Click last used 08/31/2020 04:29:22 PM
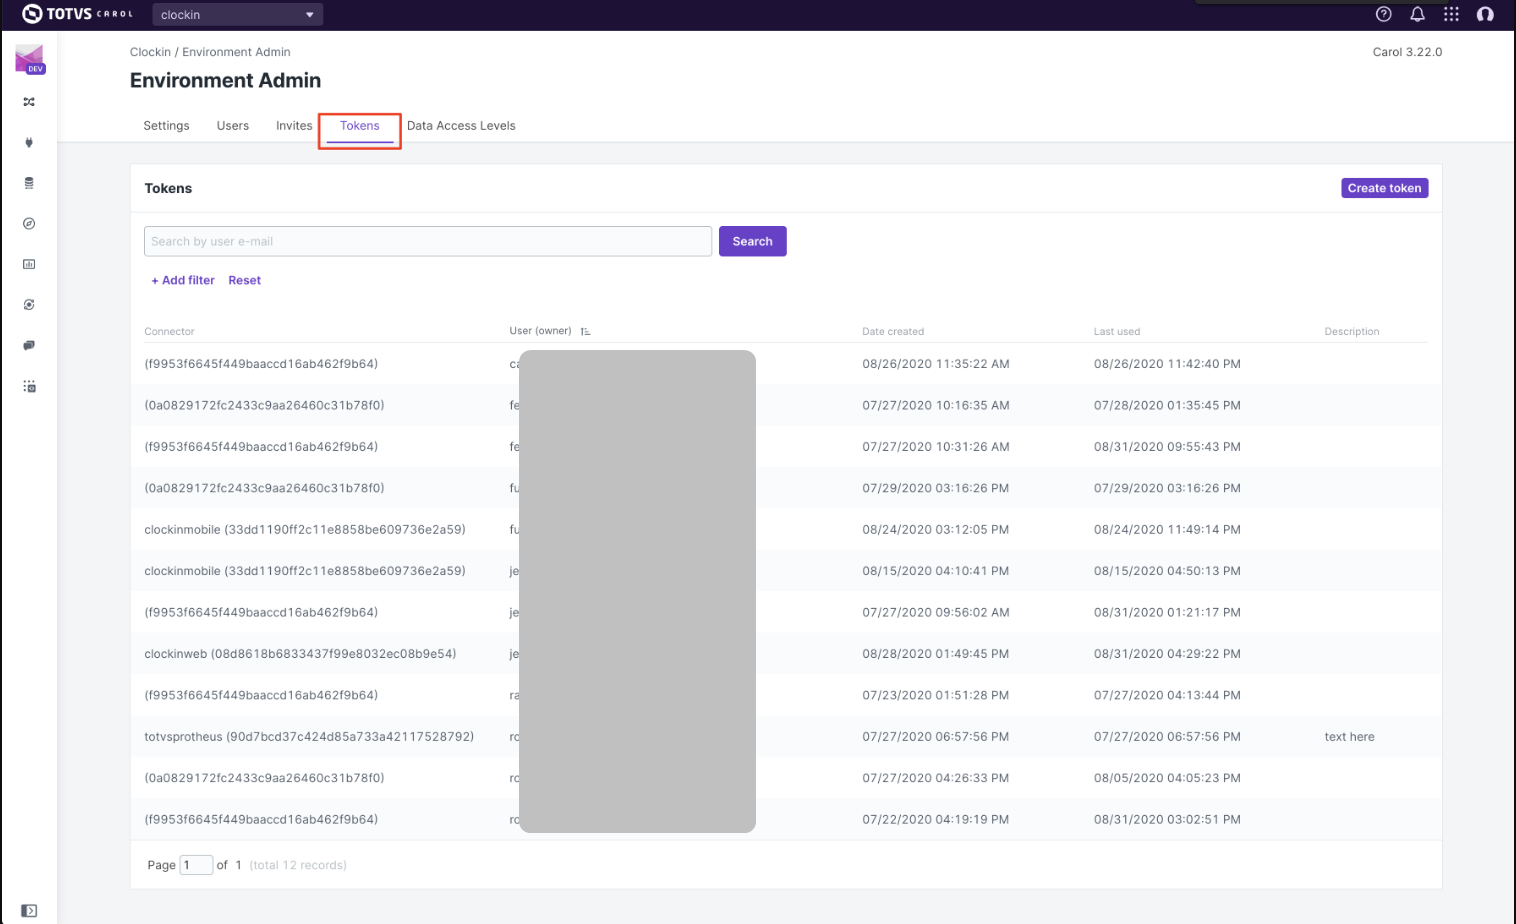1516x924 pixels. click(1167, 654)
